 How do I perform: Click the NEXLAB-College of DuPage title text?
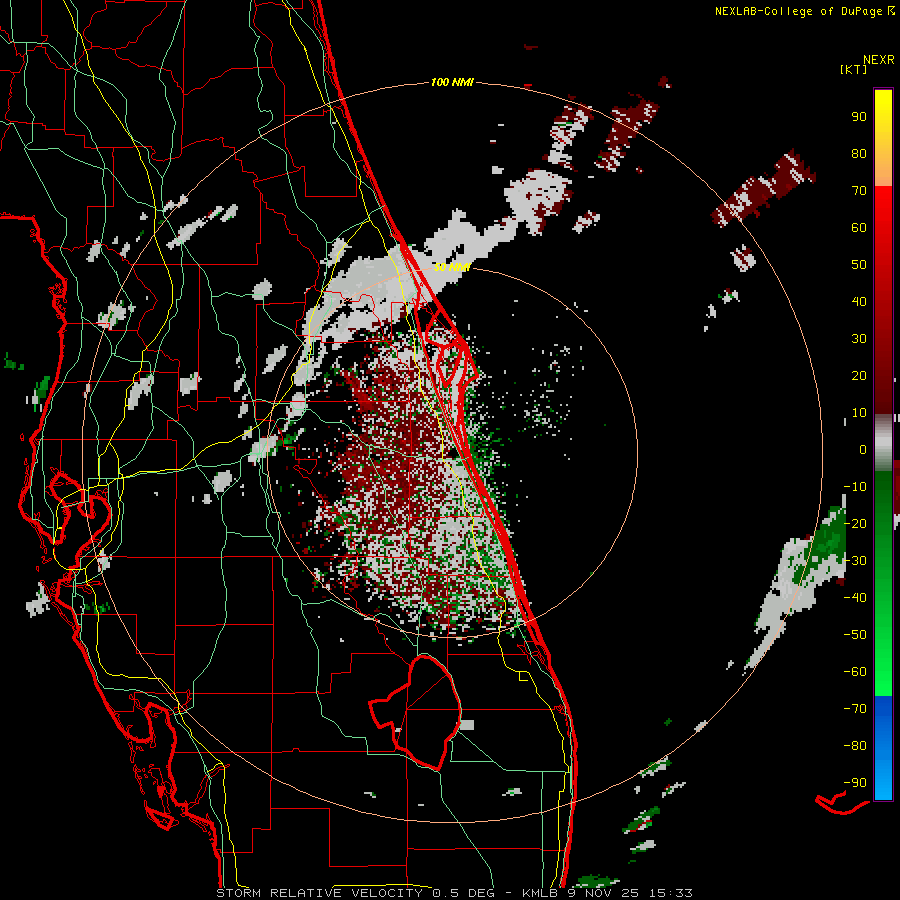(x=798, y=11)
